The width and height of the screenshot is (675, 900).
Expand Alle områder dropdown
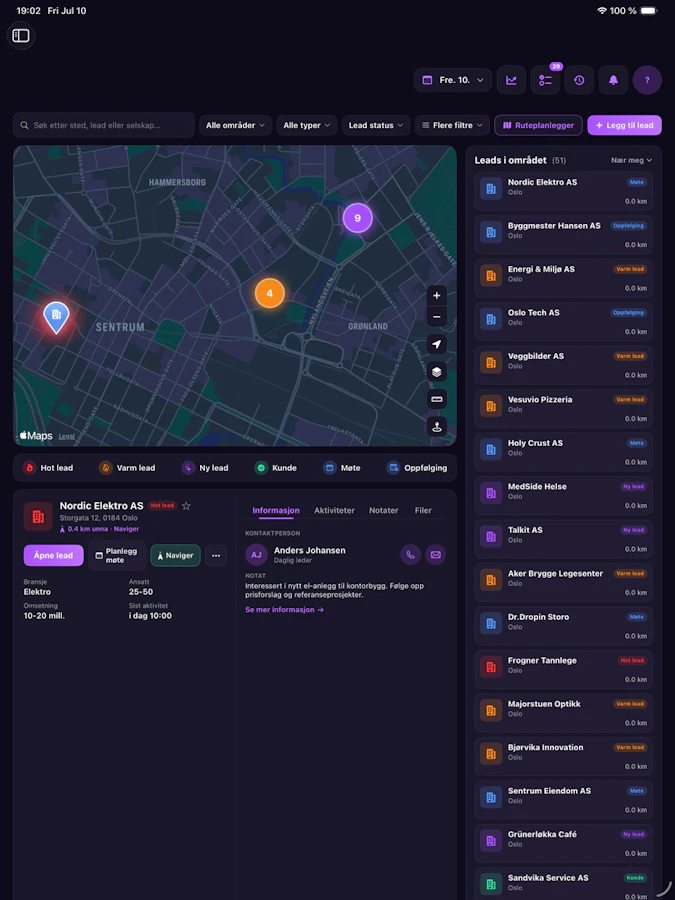[x=235, y=125]
